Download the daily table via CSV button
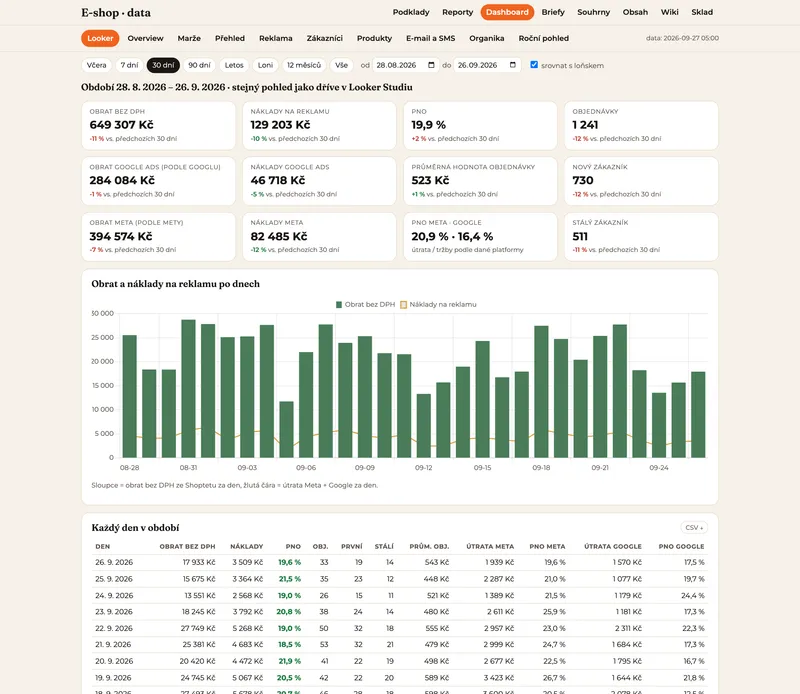 694,528
